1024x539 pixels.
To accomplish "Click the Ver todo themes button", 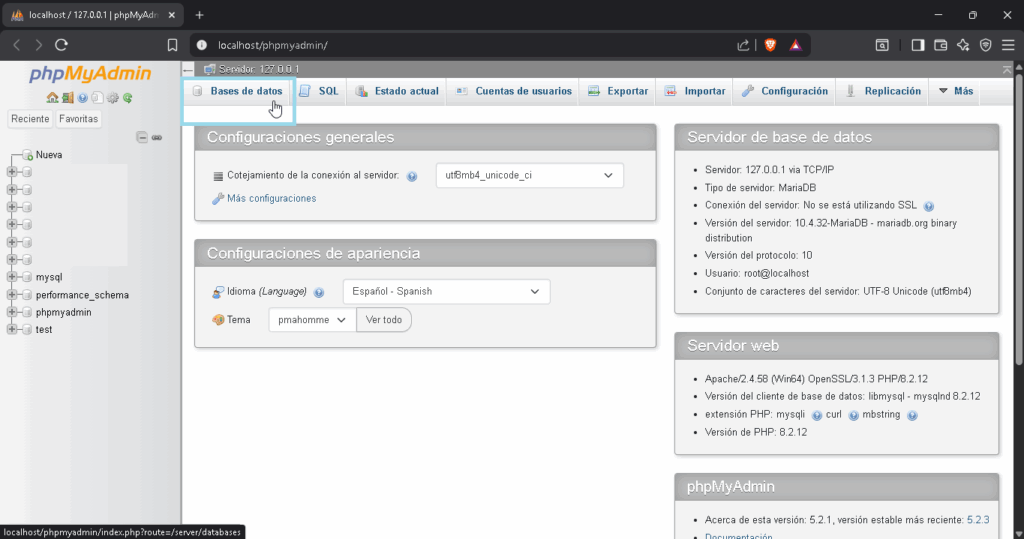I will click(x=384, y=319).
